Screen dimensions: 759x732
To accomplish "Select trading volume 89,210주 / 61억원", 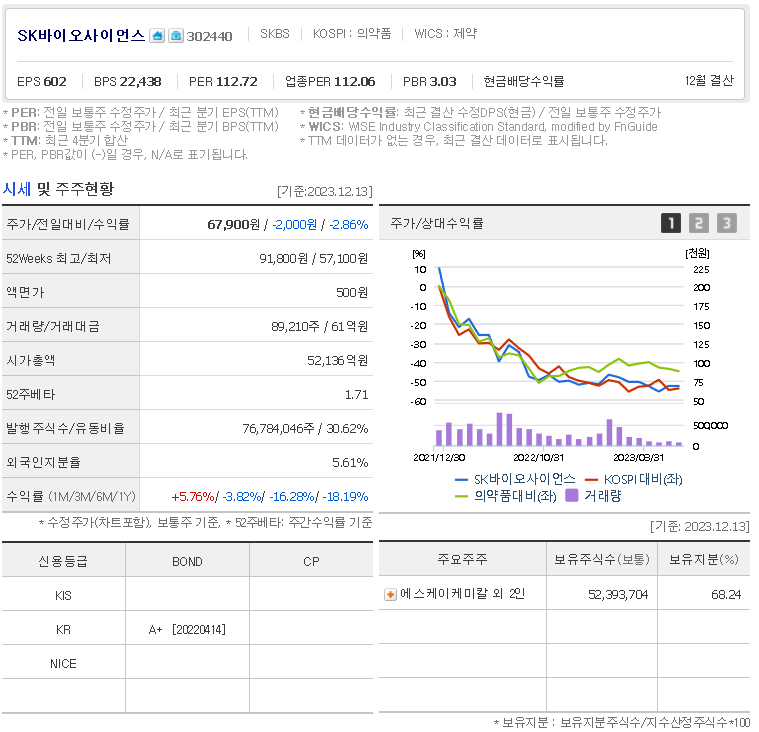I will (x=319, y=326).
